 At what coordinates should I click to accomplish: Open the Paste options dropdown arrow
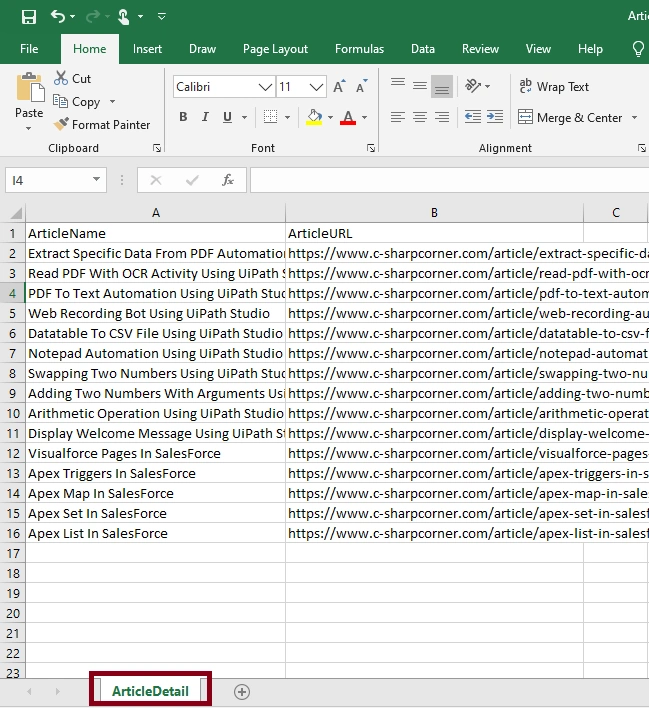pyautogui.click(x=28, y=129)
